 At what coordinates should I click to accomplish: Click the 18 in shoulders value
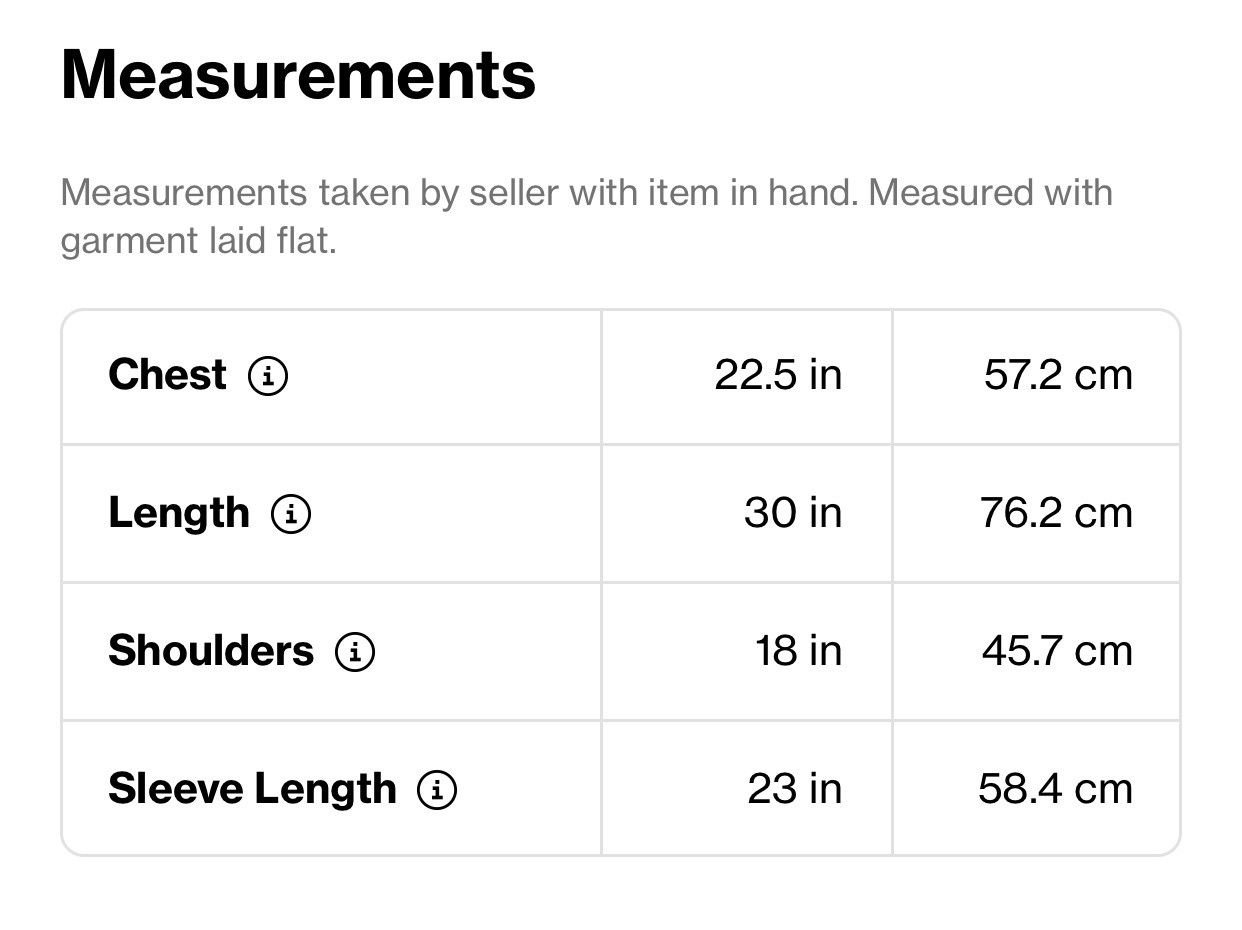click(798, 651)
